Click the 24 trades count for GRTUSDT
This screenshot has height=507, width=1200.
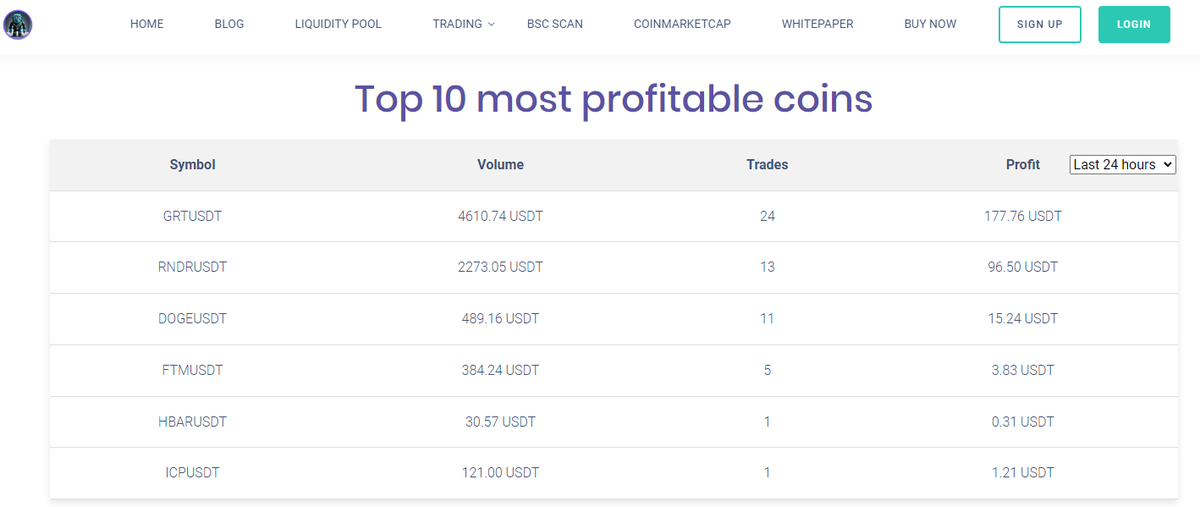coord(767,216)
